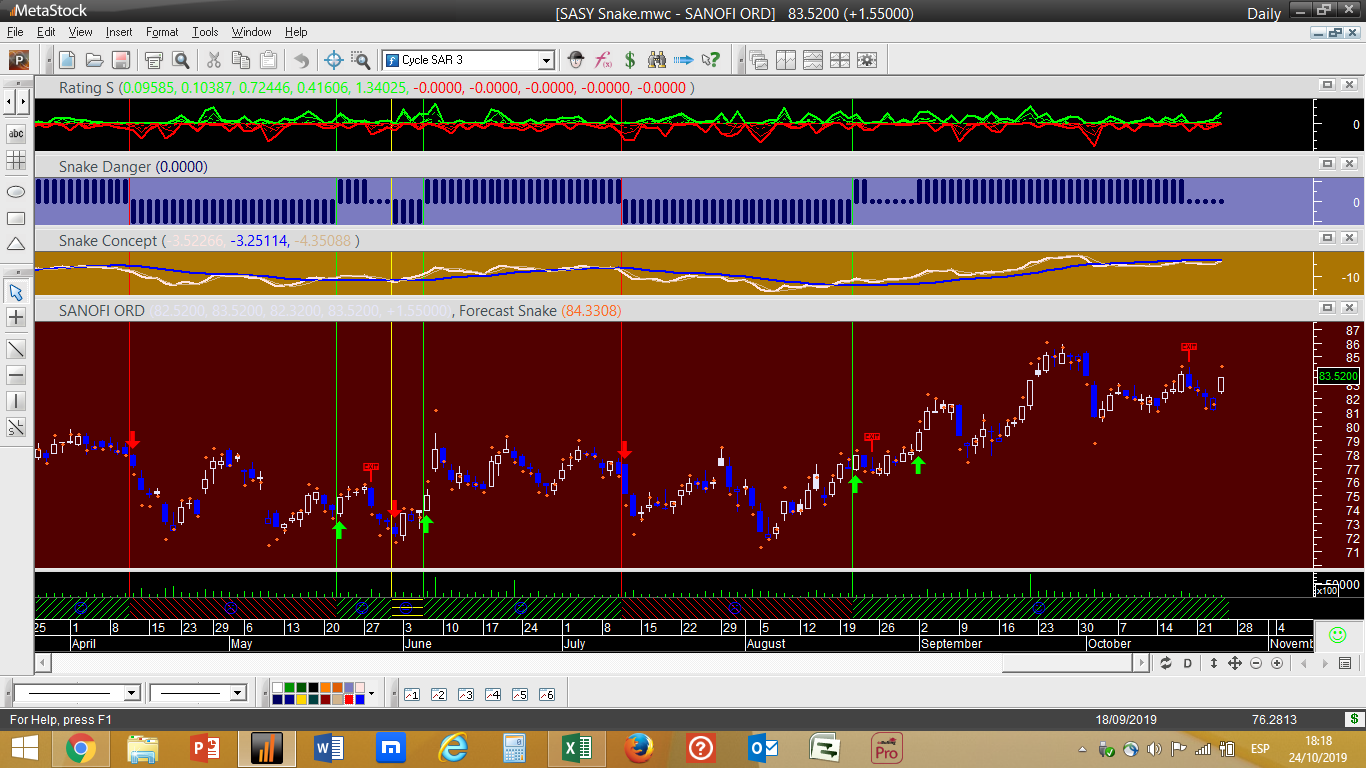Expand the first line style dropdown
1366x768 pixels.
point(131,693)
